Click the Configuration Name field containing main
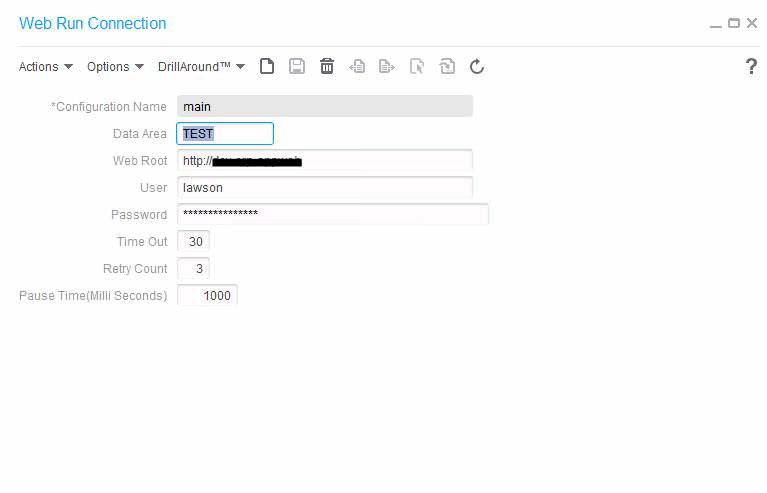This screenshot has height=493, width=767. 325,106
